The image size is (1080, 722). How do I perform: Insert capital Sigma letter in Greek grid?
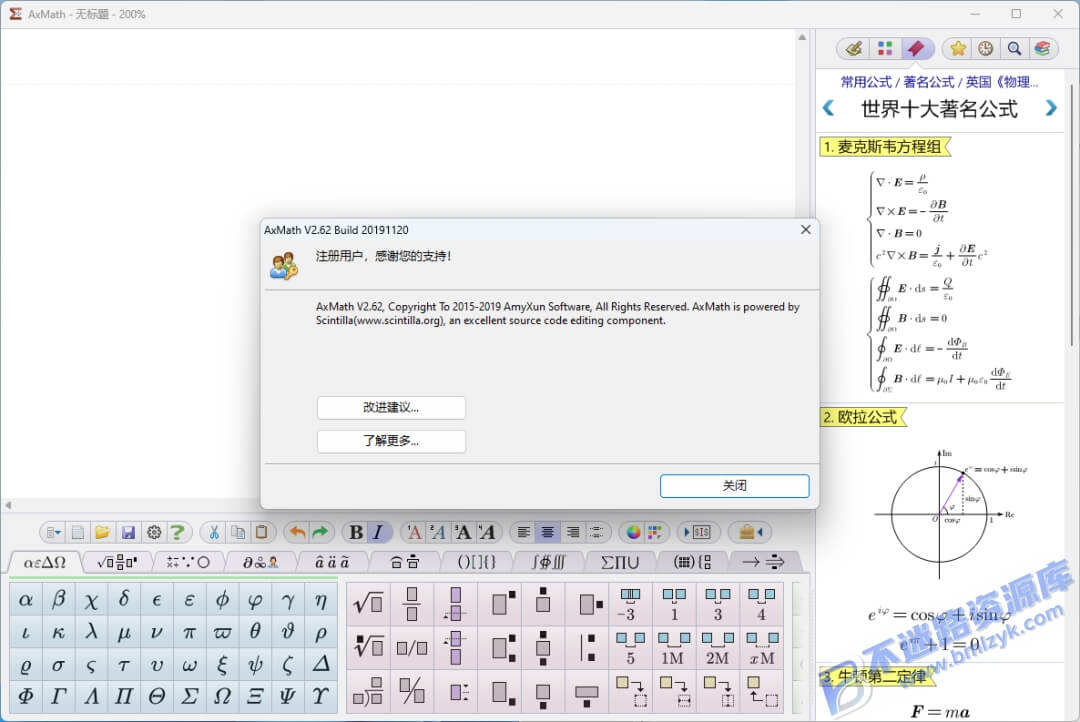coord(189,696)
